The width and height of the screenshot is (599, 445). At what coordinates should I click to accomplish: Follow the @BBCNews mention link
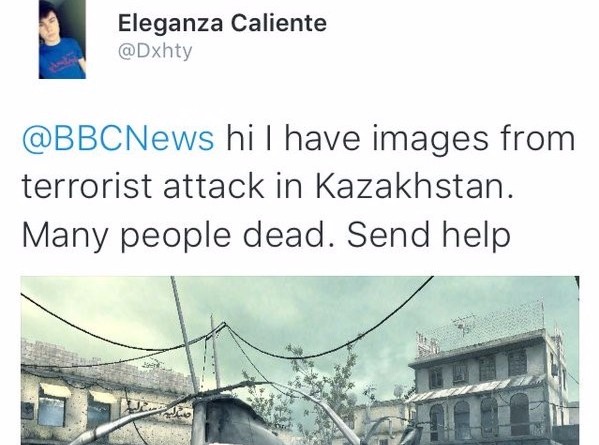pyautogui.click(x=118, y=138)
